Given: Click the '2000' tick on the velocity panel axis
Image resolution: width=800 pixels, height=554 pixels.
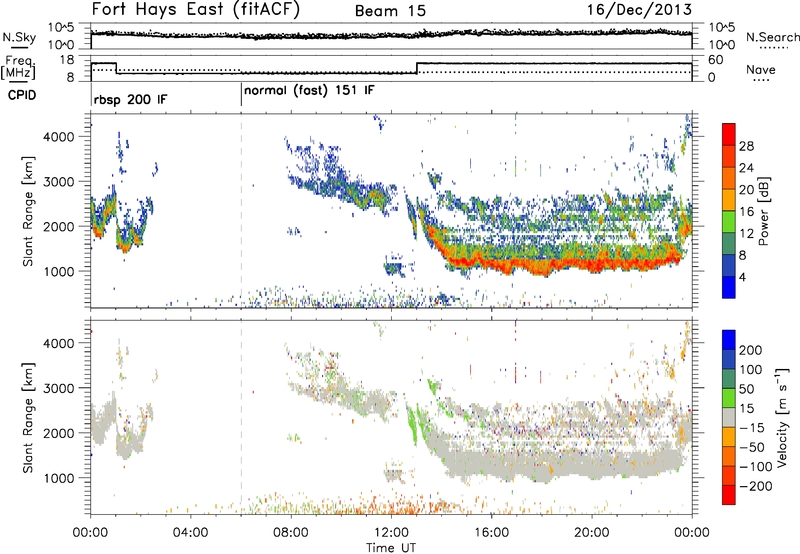Looking at the screenshot, I should click(x=59, y=433).
